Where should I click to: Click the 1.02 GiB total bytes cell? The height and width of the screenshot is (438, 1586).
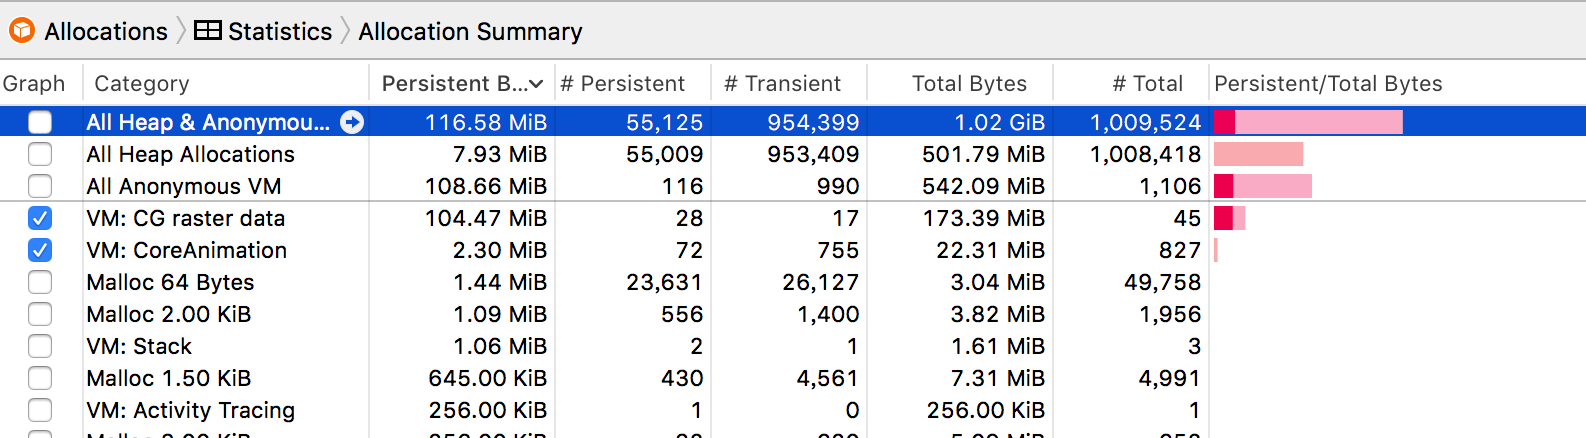tap(999, 122)
